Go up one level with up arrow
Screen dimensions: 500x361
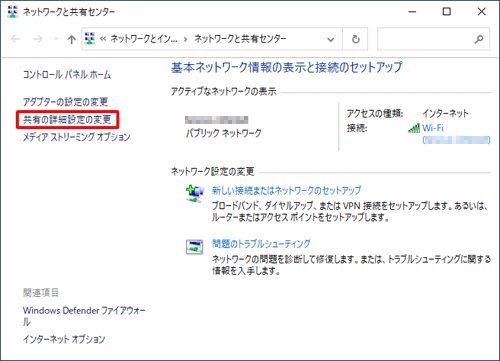[x=71, y=39]
